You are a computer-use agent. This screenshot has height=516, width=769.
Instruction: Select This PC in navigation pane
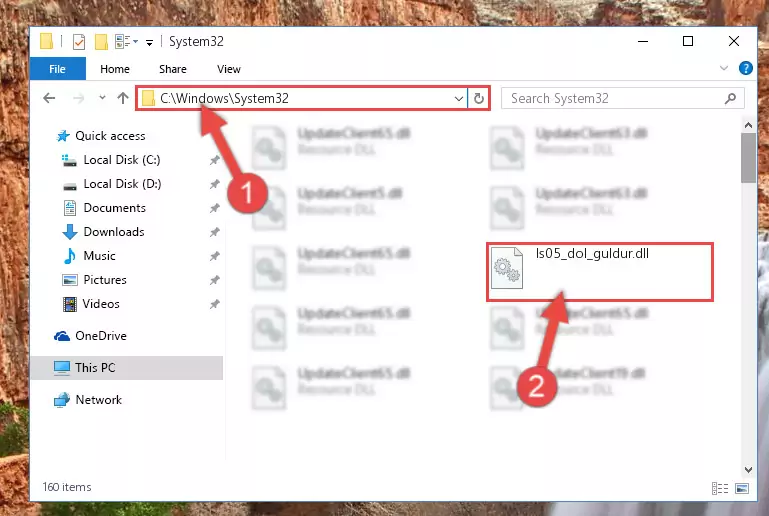(127, 368)
